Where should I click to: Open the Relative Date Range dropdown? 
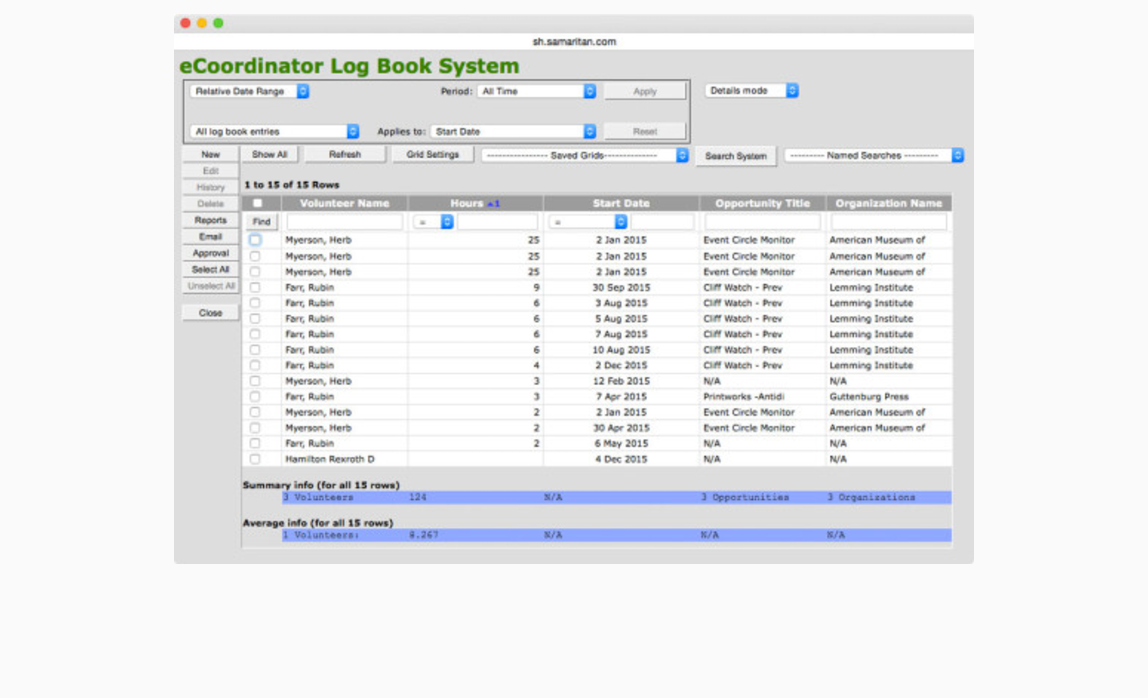pyautogui.click(x=250, y=91)
